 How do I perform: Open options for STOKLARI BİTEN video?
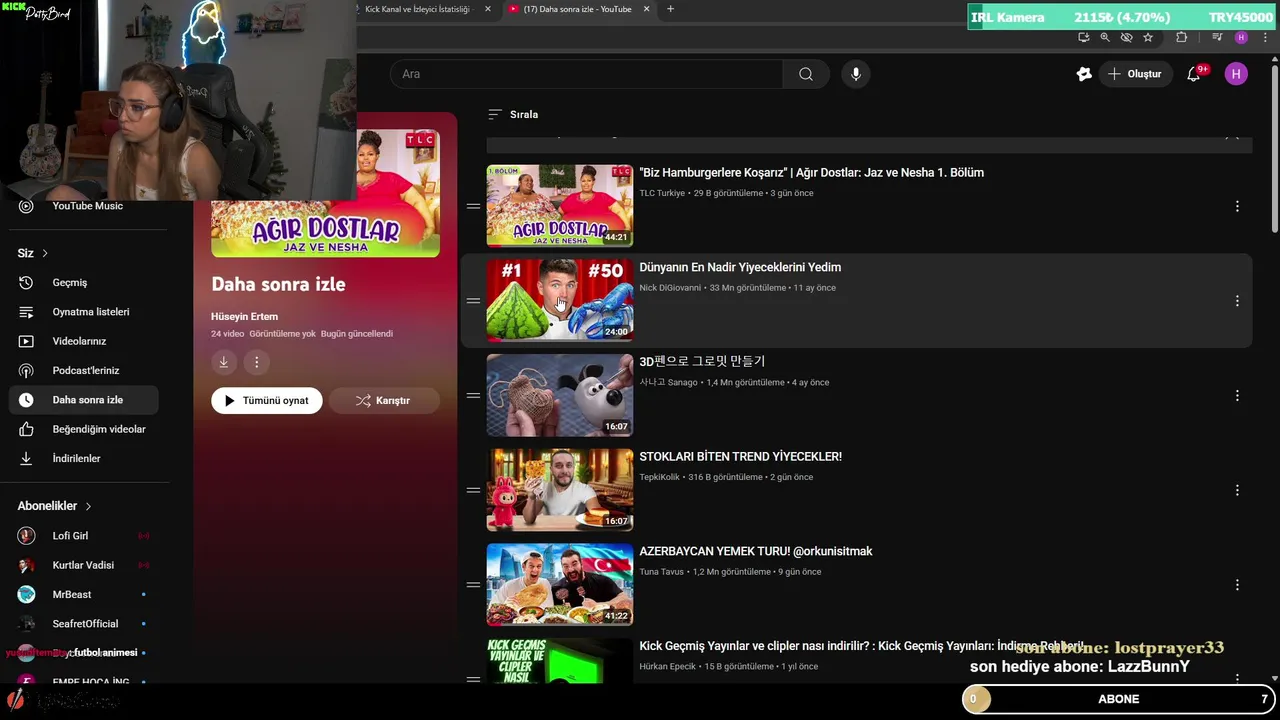click(1237, 490)
